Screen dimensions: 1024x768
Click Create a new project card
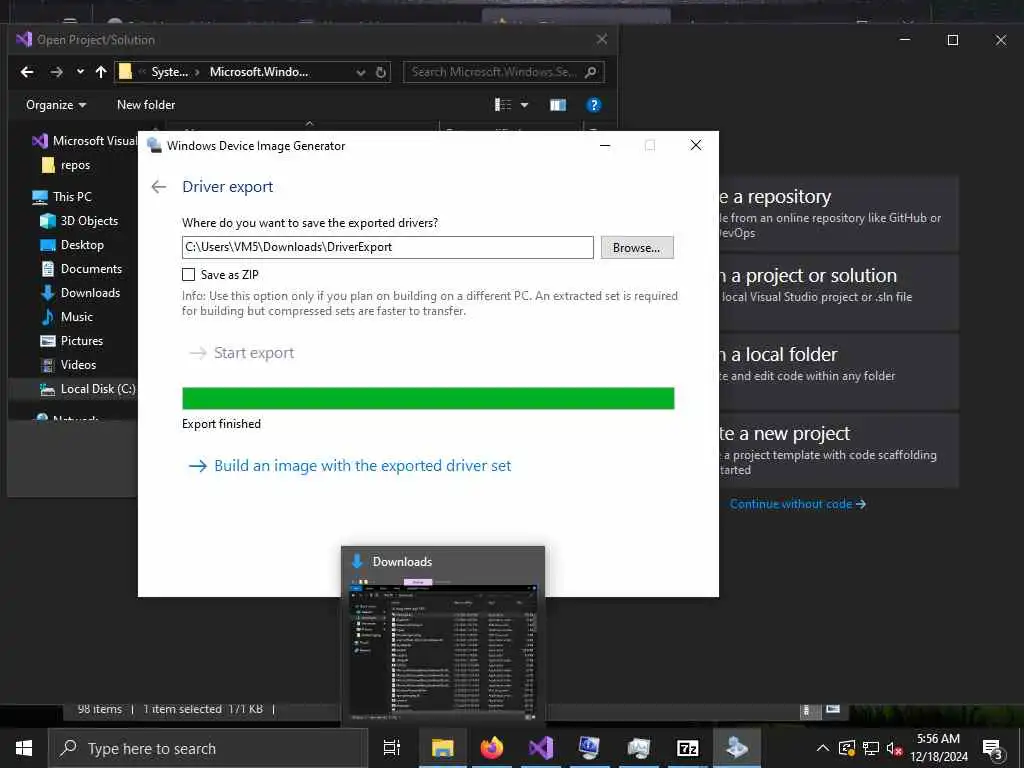click(839, 451)
